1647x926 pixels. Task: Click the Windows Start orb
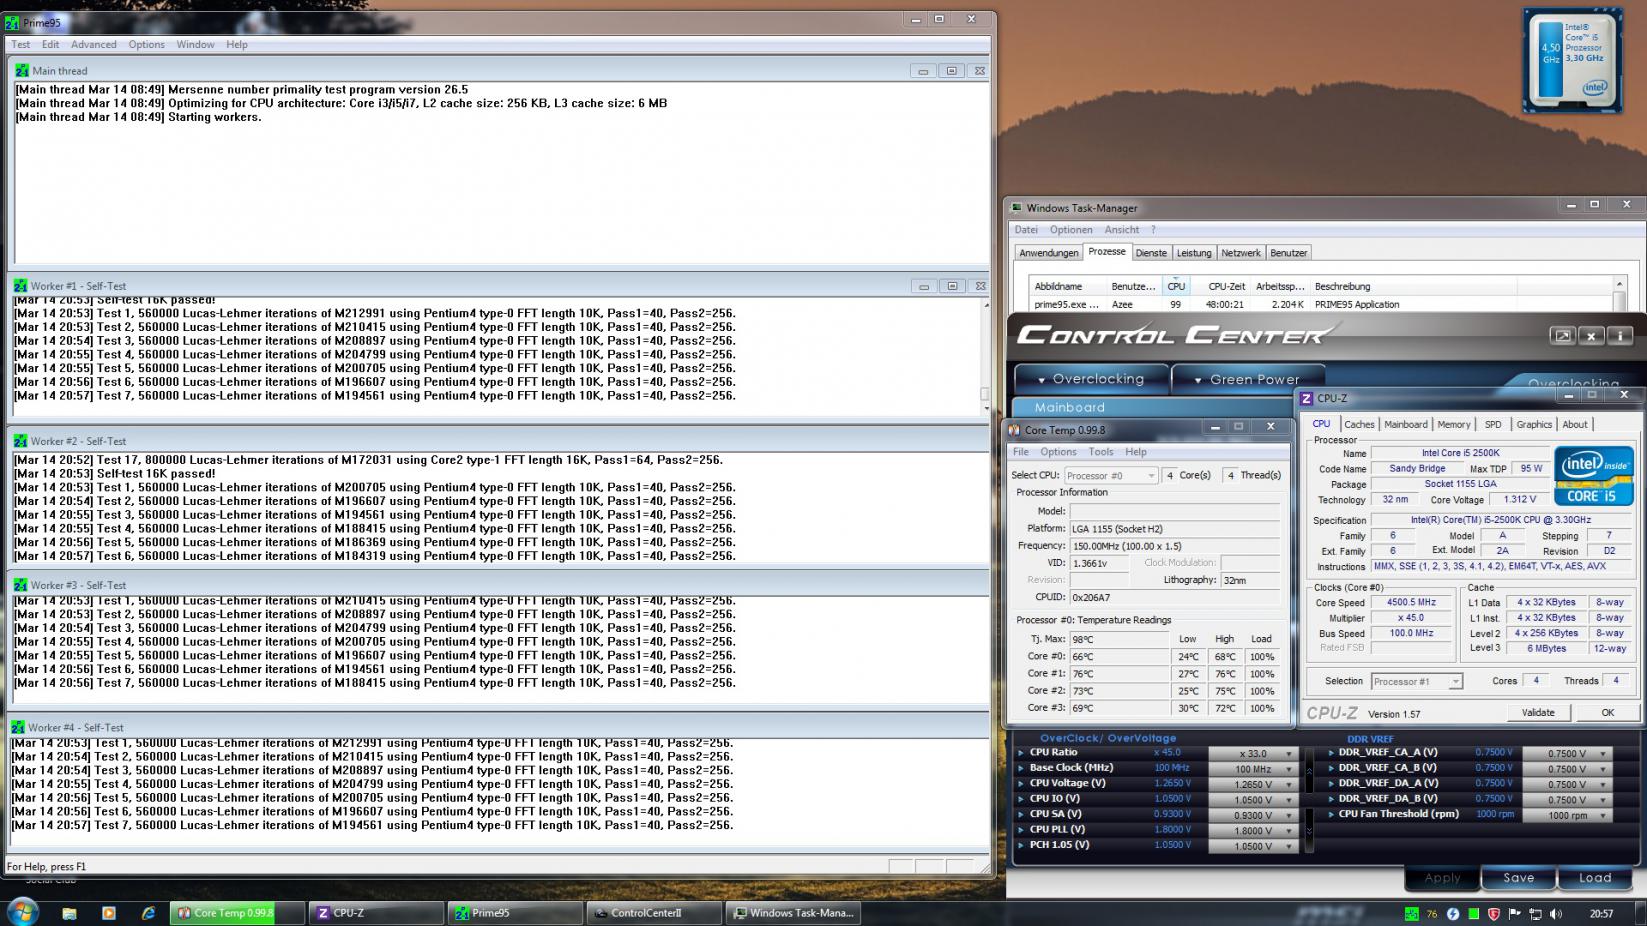22,912
